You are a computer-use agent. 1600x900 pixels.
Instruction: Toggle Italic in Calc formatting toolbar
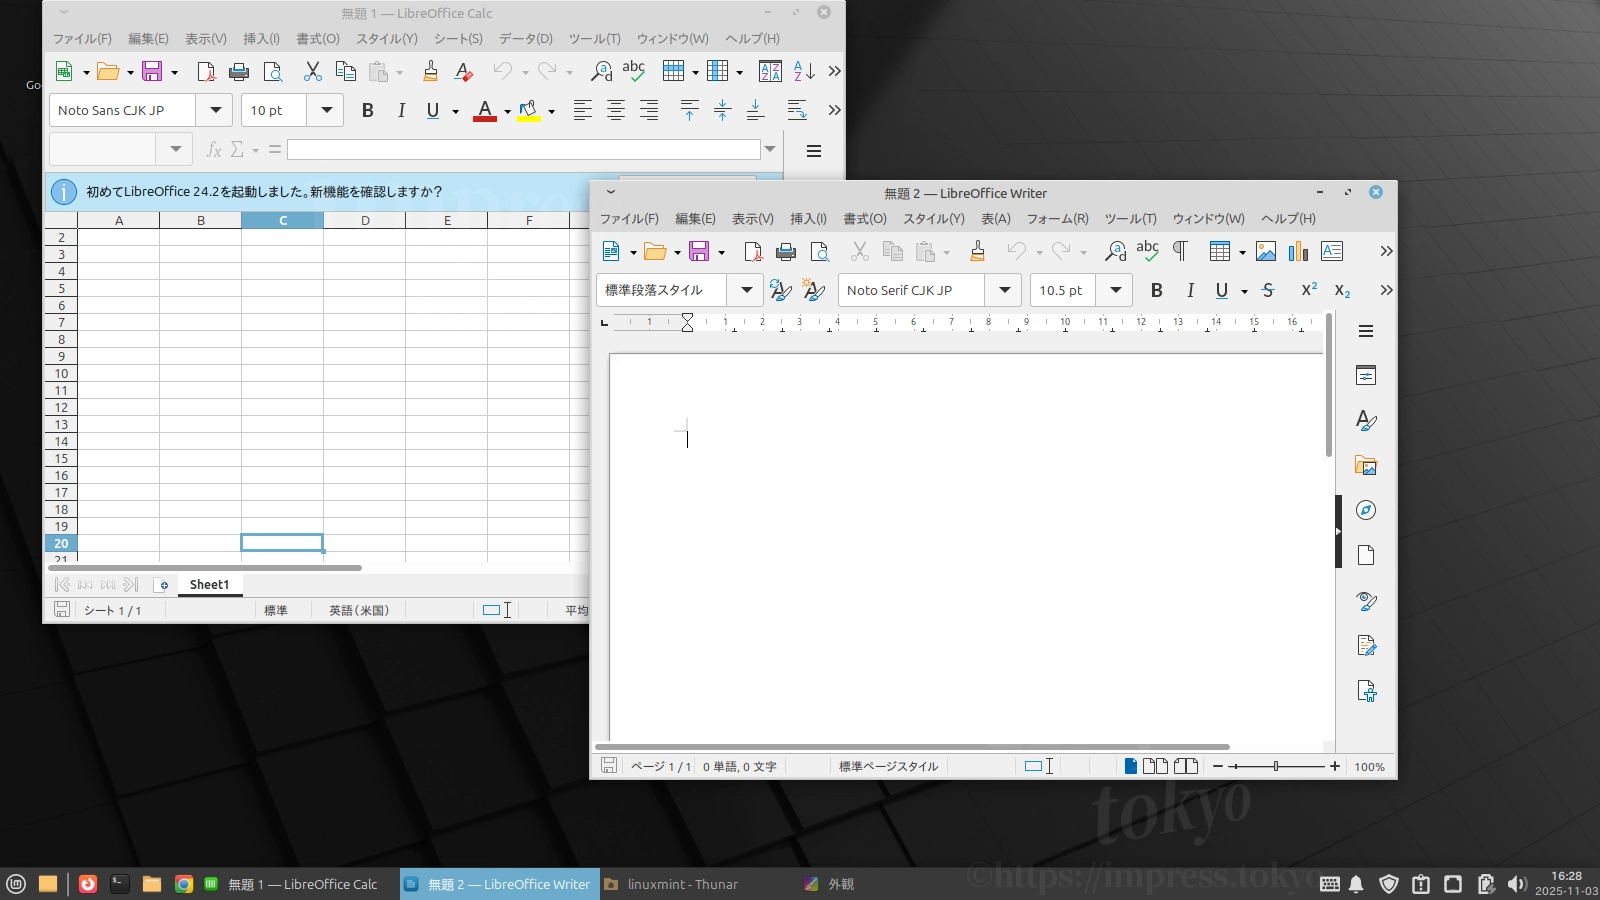pos(401,110)
